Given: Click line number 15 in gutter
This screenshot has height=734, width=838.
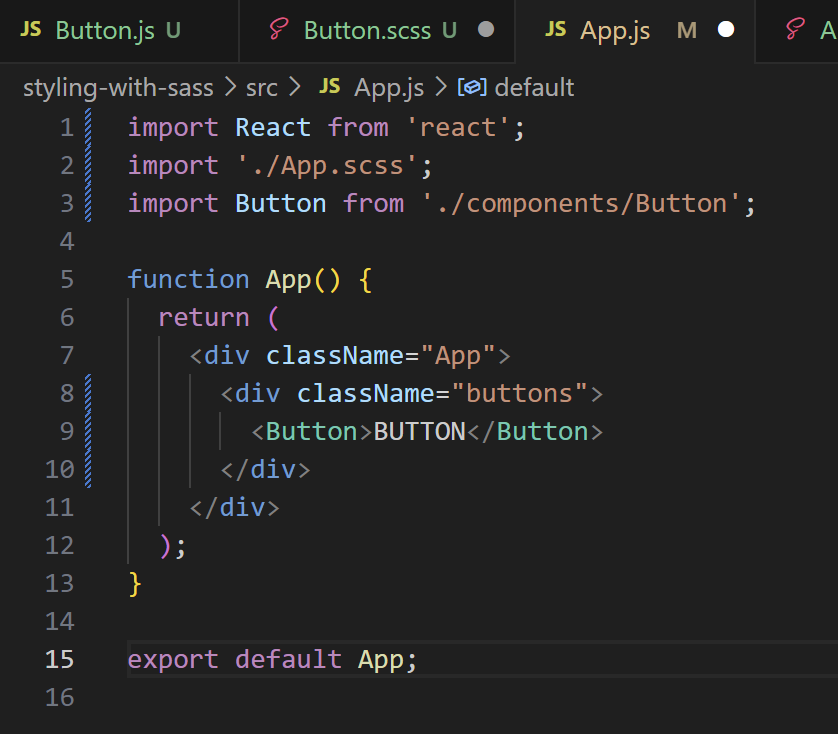Looking at the screenshot, I should click(60, 660).
